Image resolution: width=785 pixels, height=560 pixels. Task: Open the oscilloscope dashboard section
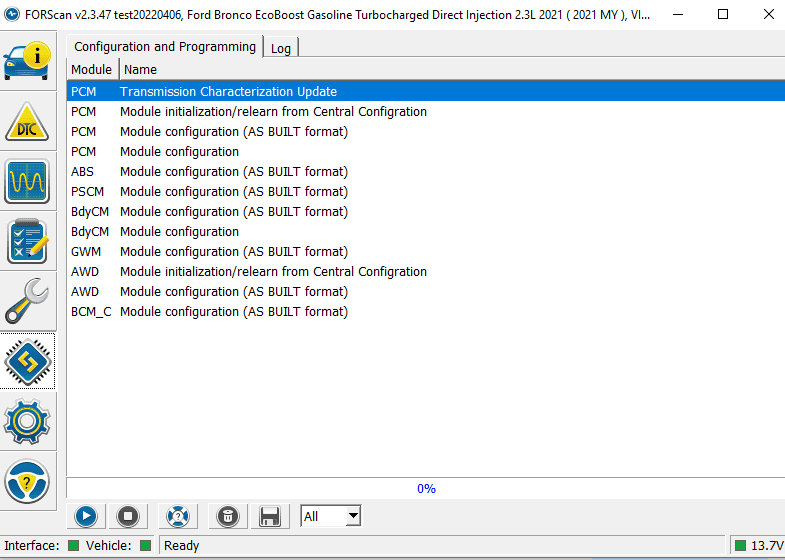pyautogui.click(x=28, y=181)
